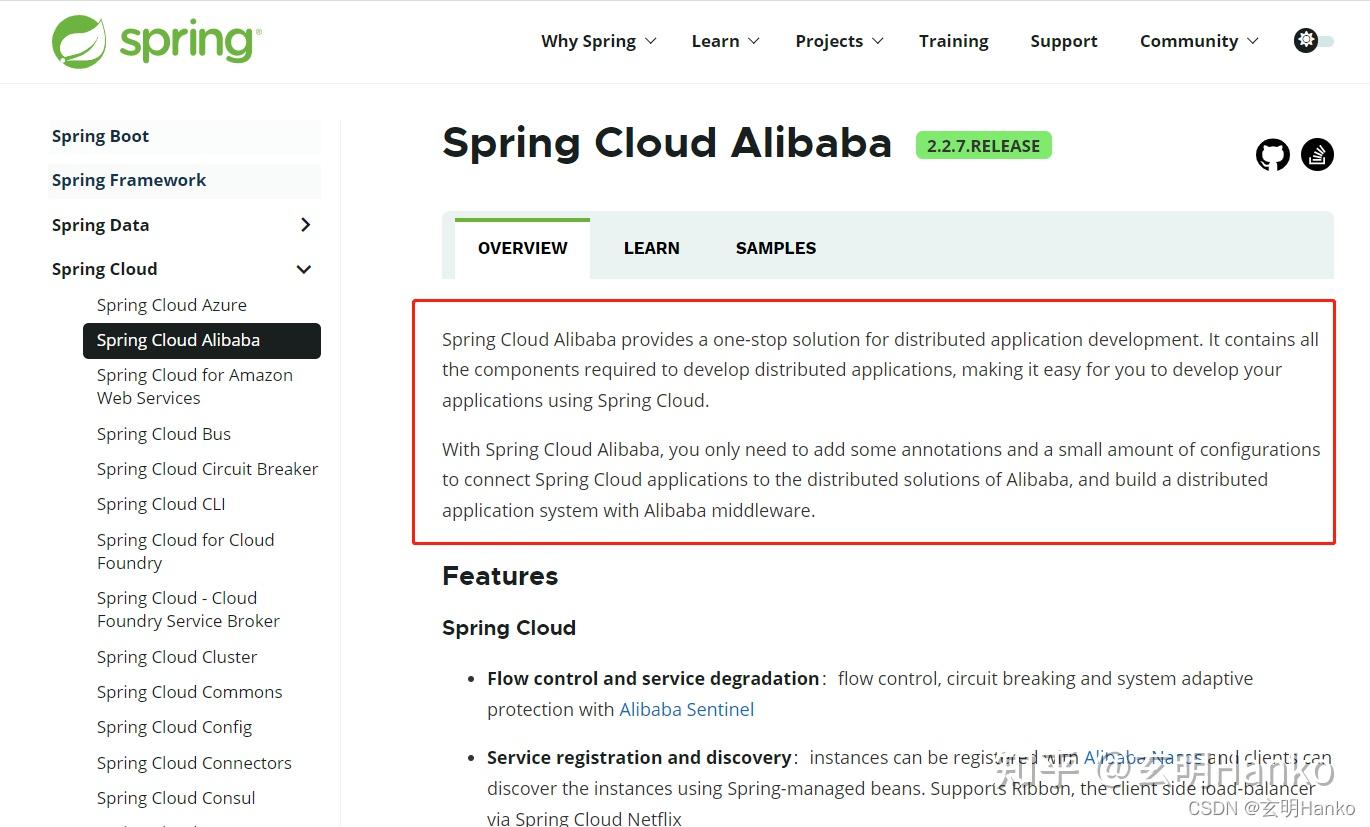Select Spring Cloud Azure
Viewport: 1370px width, 827px height.
(x=172, y=305)
